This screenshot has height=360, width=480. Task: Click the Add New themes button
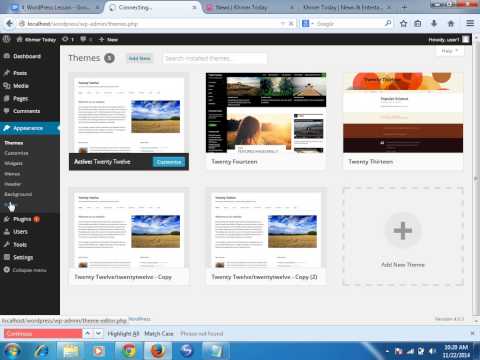[x=139, y=58]
